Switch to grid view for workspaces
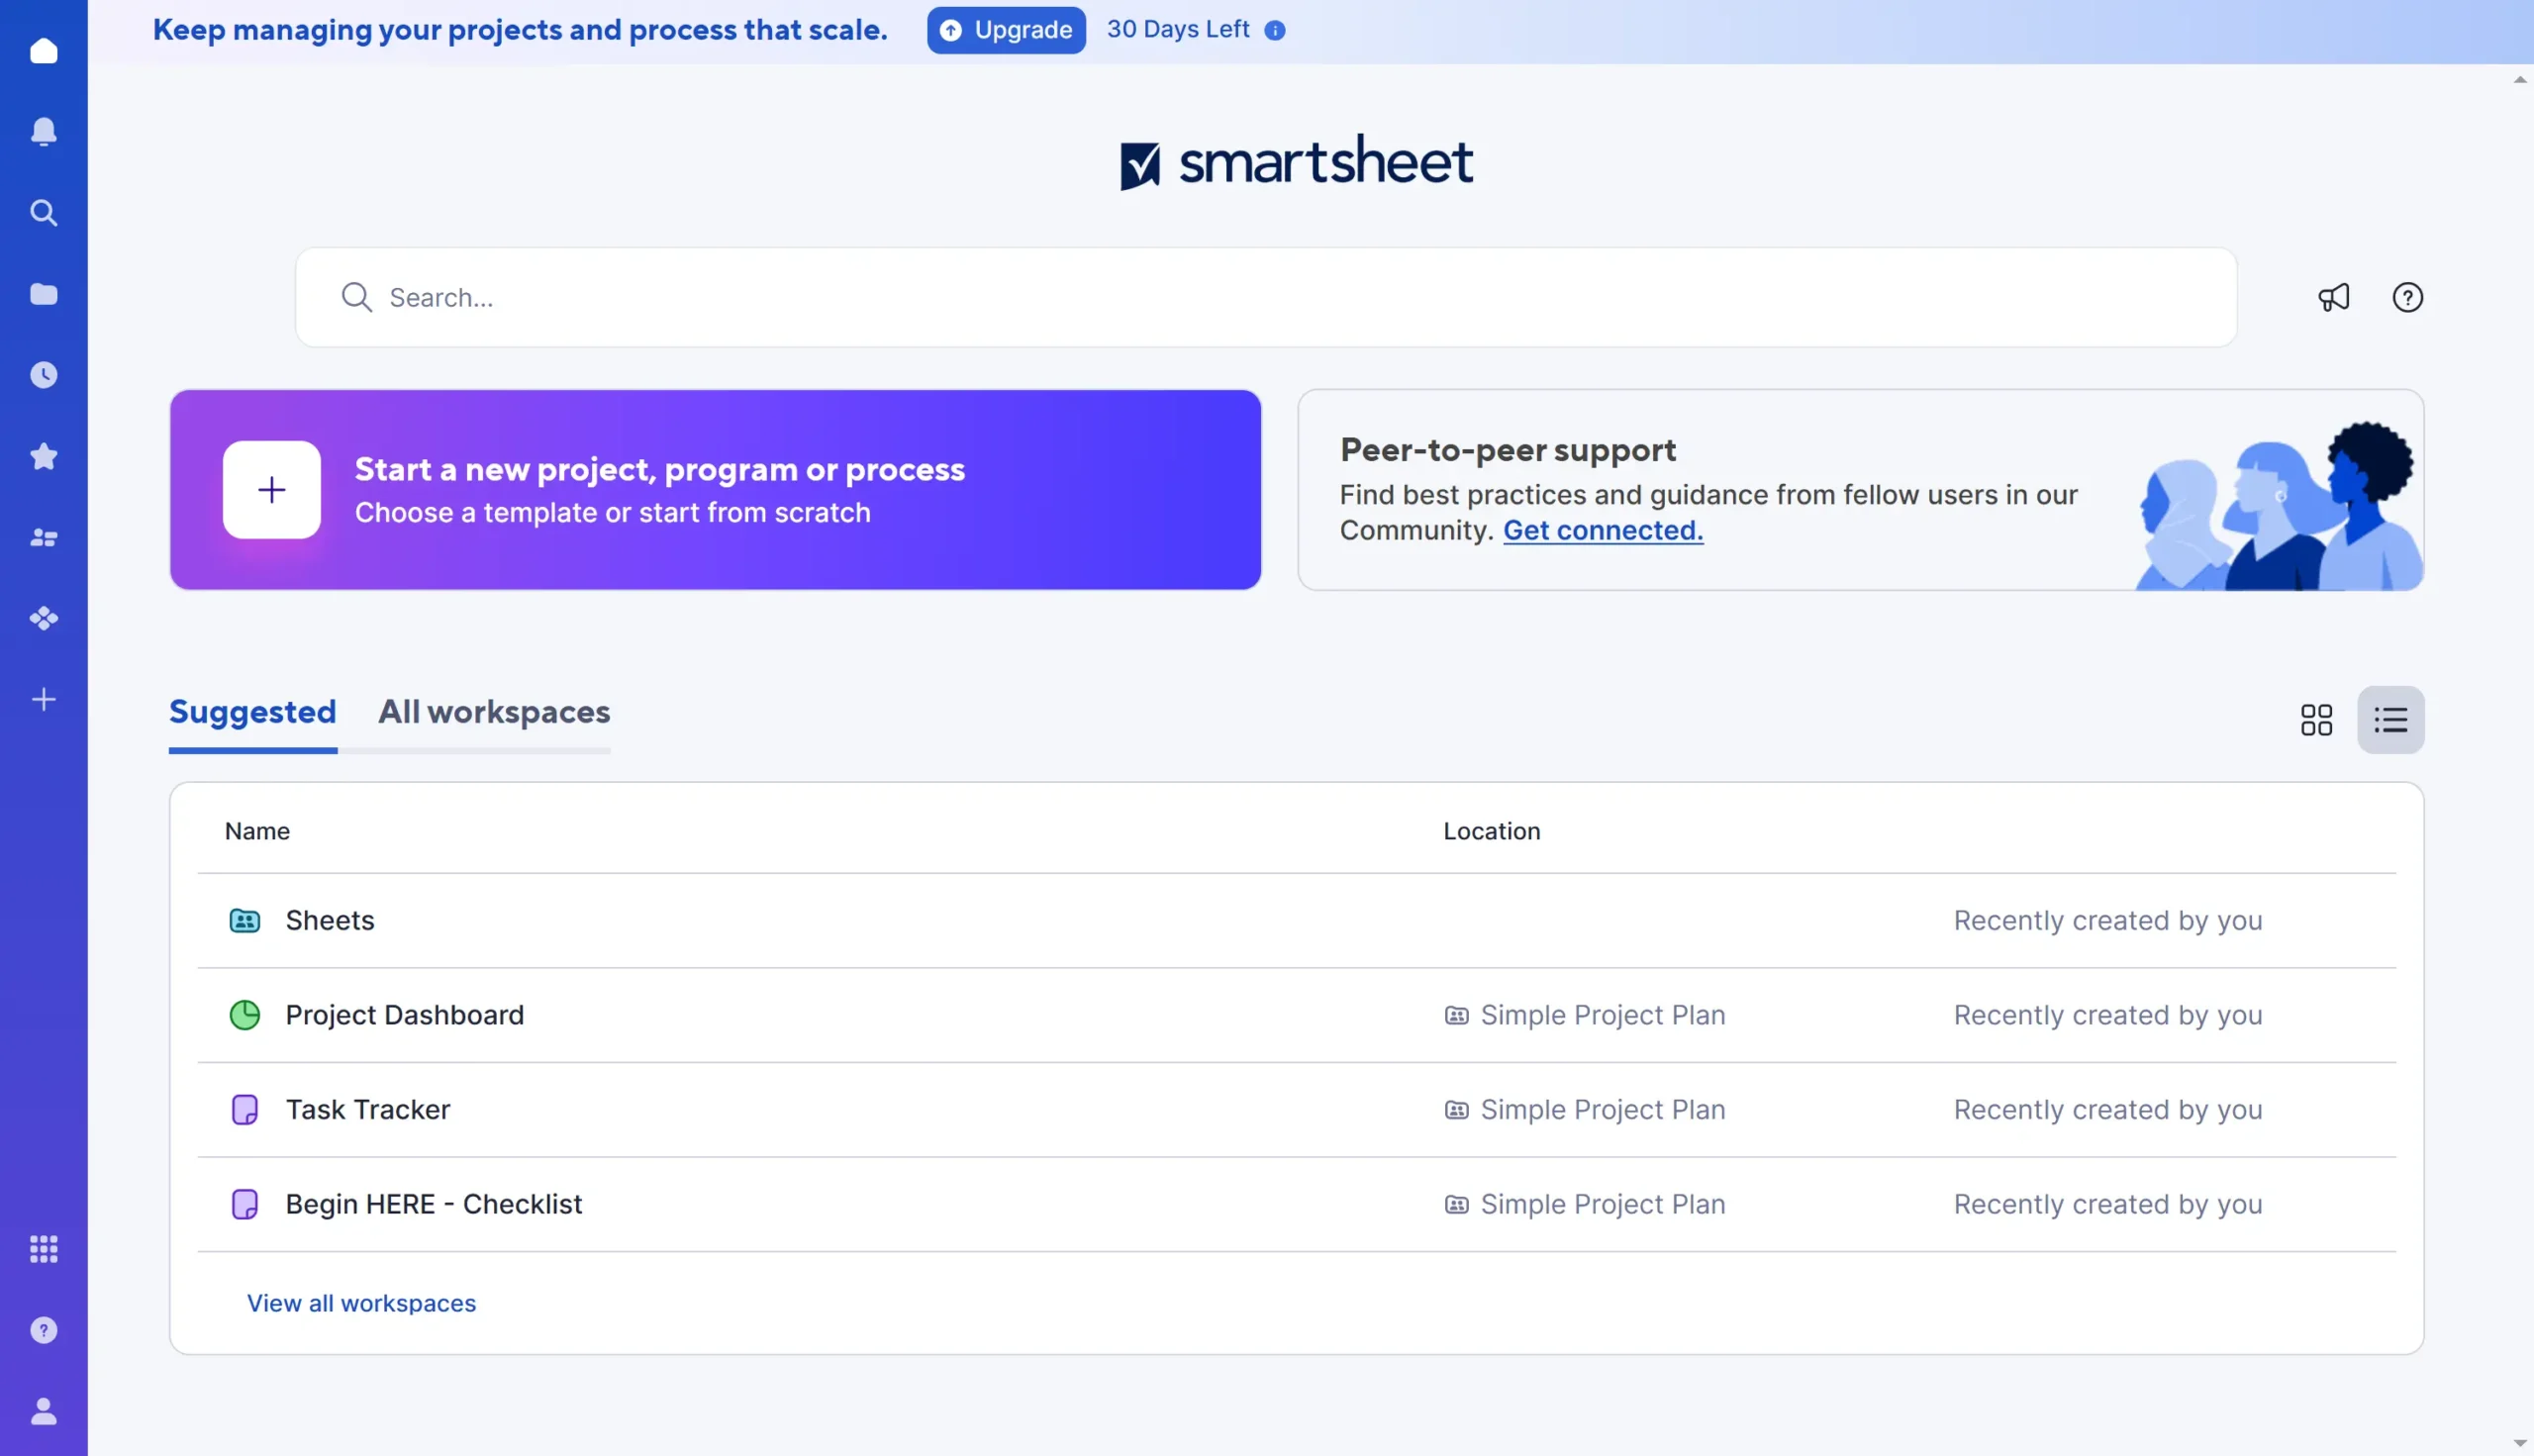 tap(2317, 719)
